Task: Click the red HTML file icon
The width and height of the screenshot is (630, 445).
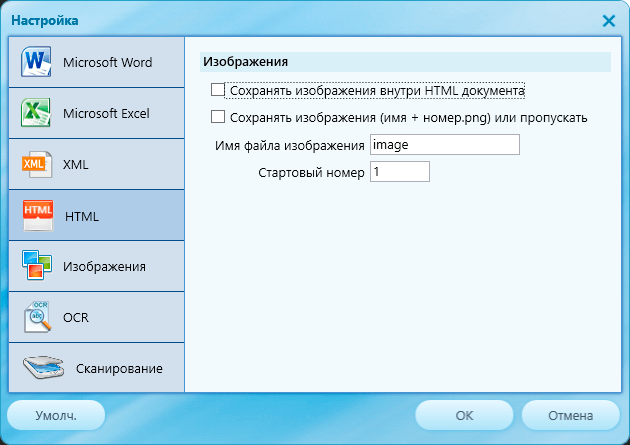Action: [37, 215]
